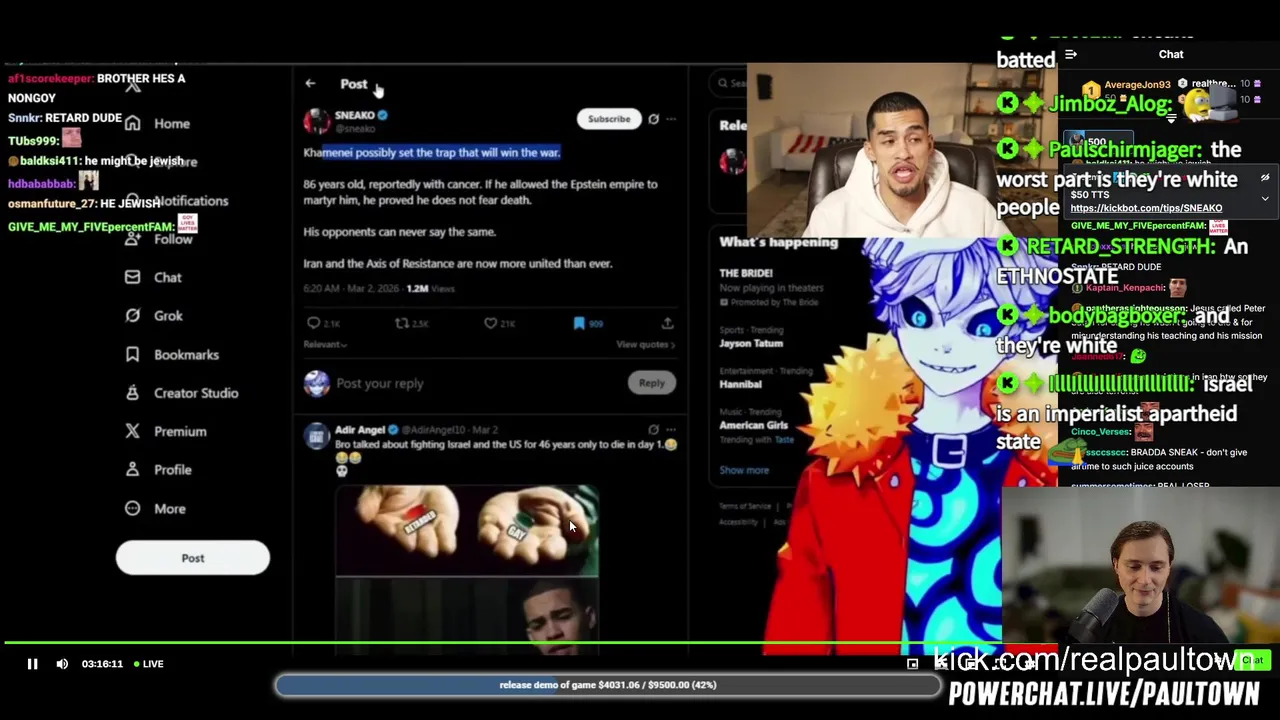Click the Chat envelope icon
This screenshot has width=1280, height=720.
133,277
